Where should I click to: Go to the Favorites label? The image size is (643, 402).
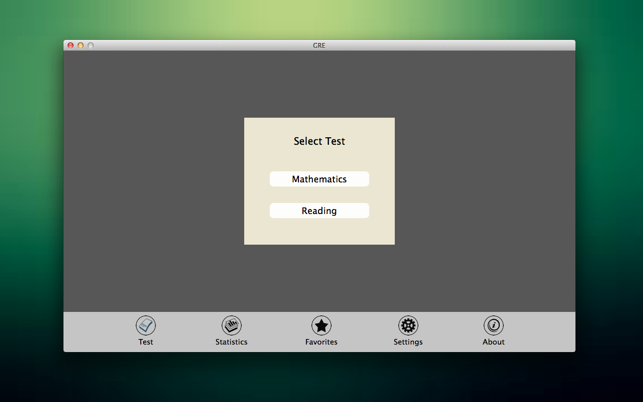coord(321,342)
